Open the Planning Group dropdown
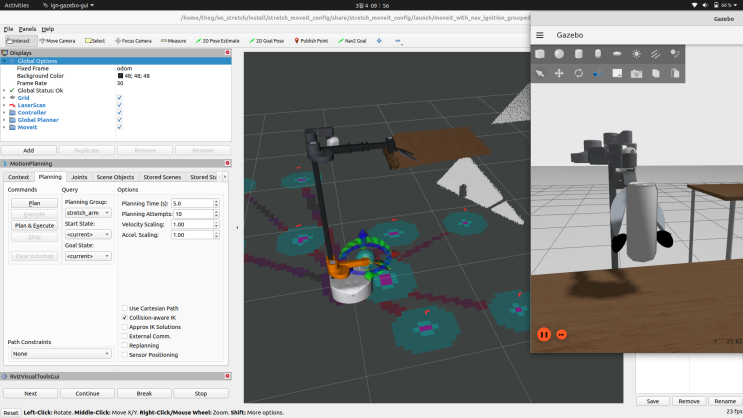 pos(87,213)
